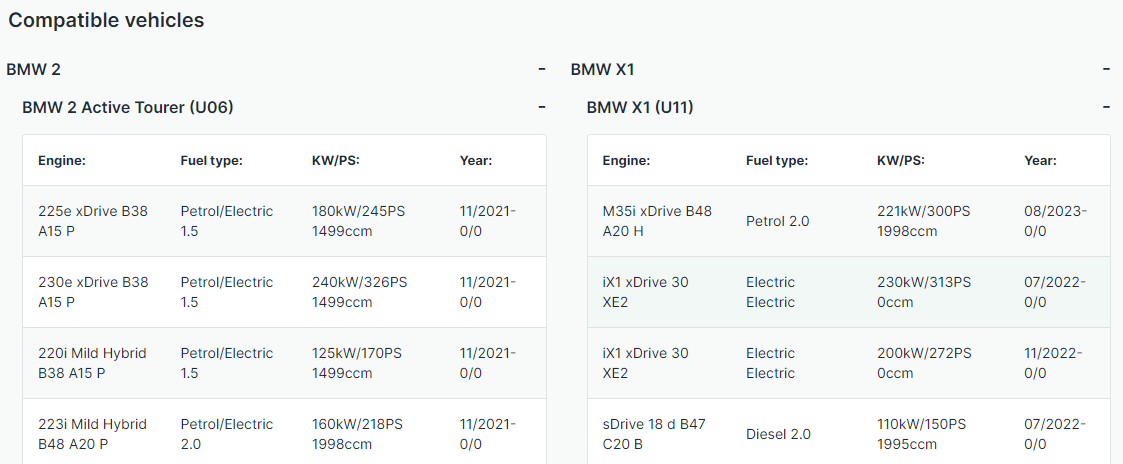Click Electric fuel type in 230kW iX1 row

coord(771,292)
